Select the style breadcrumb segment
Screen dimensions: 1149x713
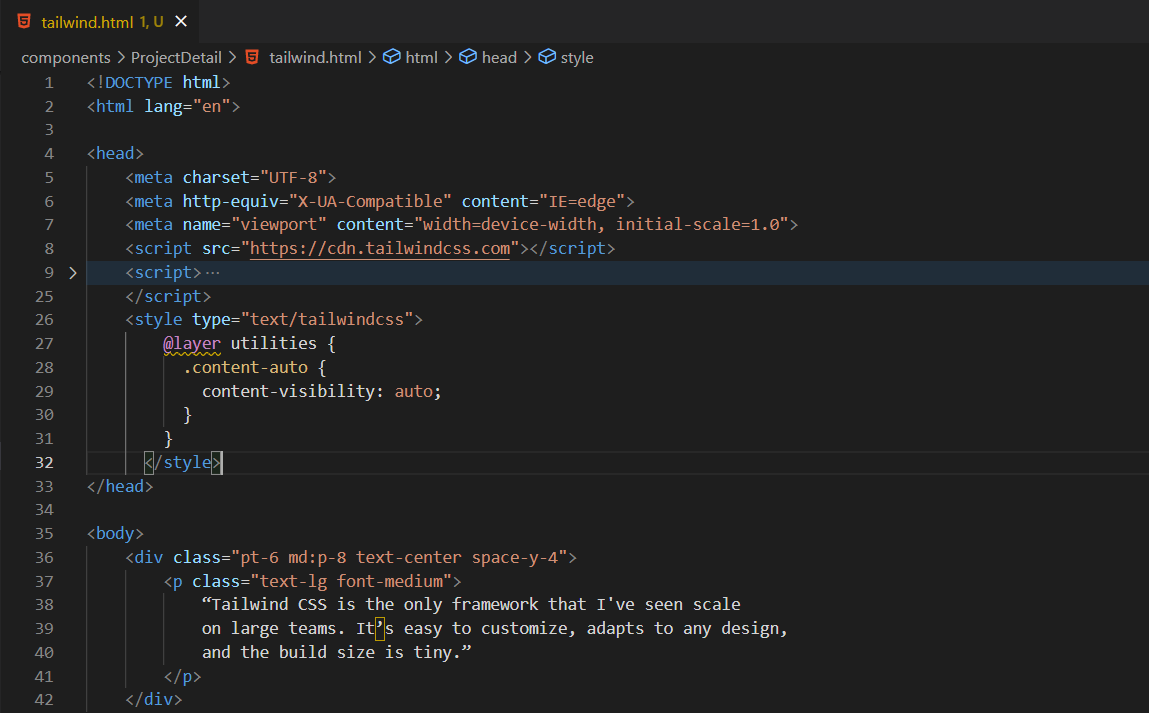click(x=577, y=57)
